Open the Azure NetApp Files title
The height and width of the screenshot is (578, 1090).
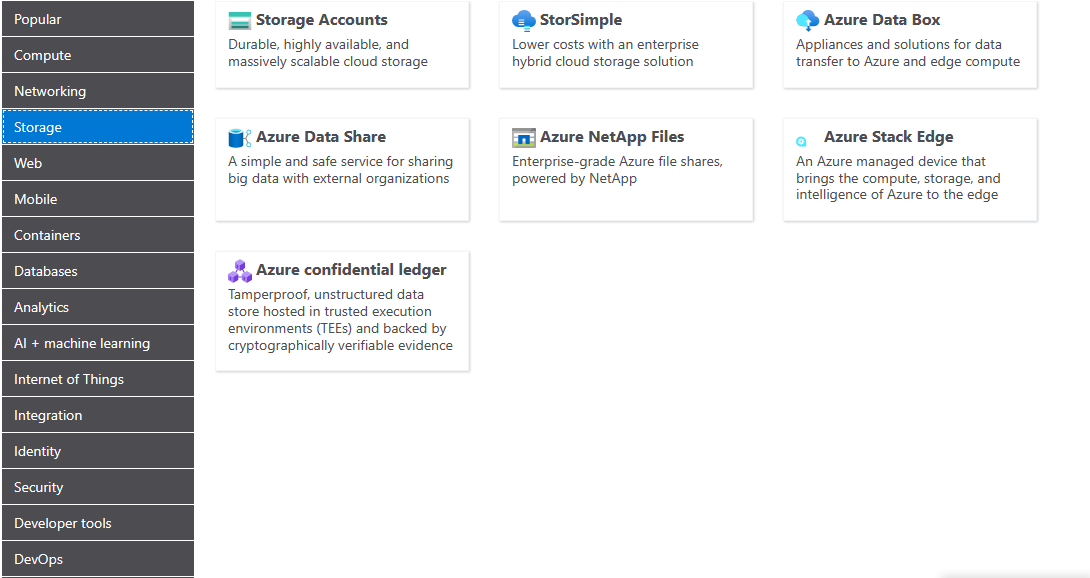612,137
